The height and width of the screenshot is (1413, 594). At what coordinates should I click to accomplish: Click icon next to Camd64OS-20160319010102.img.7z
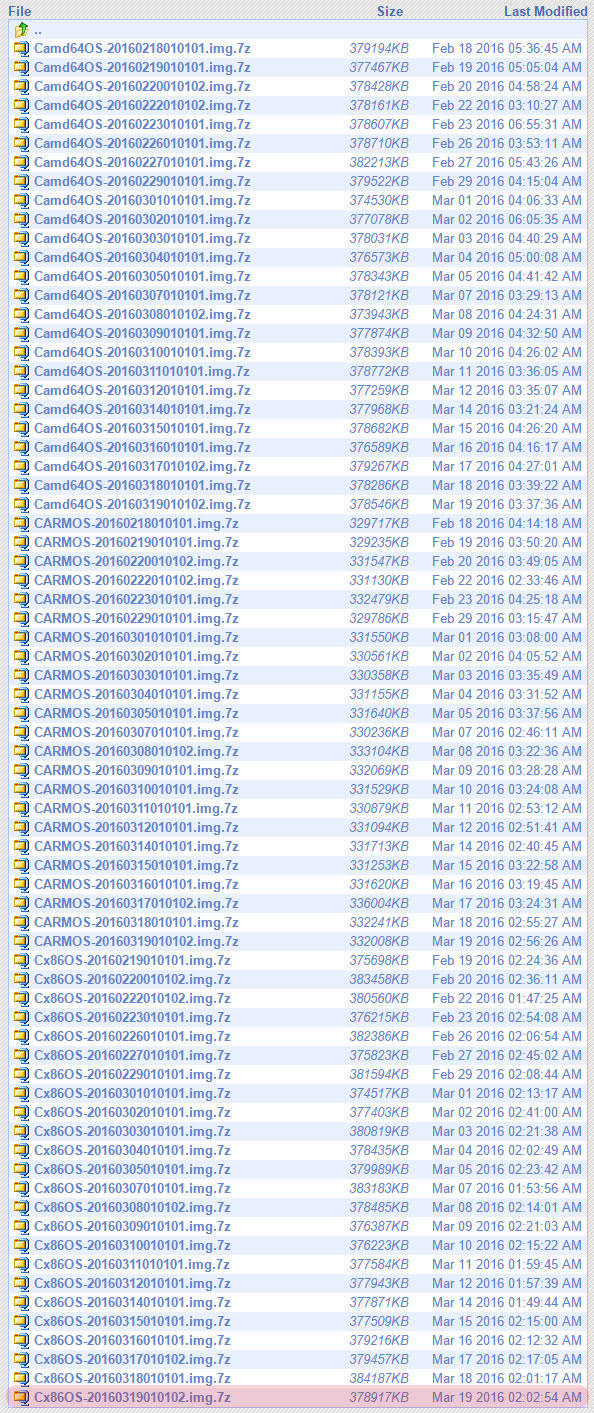coord(21,504)
